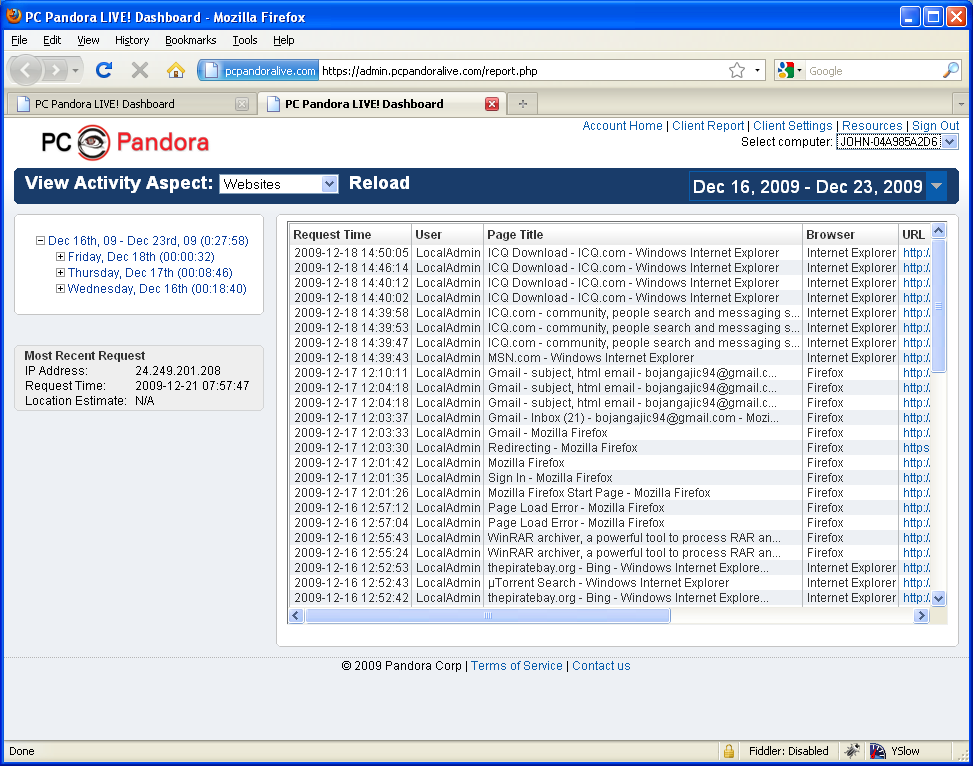Open the Select computer dropdown
This screenshot has width=973, height=766.
point(897,142)
